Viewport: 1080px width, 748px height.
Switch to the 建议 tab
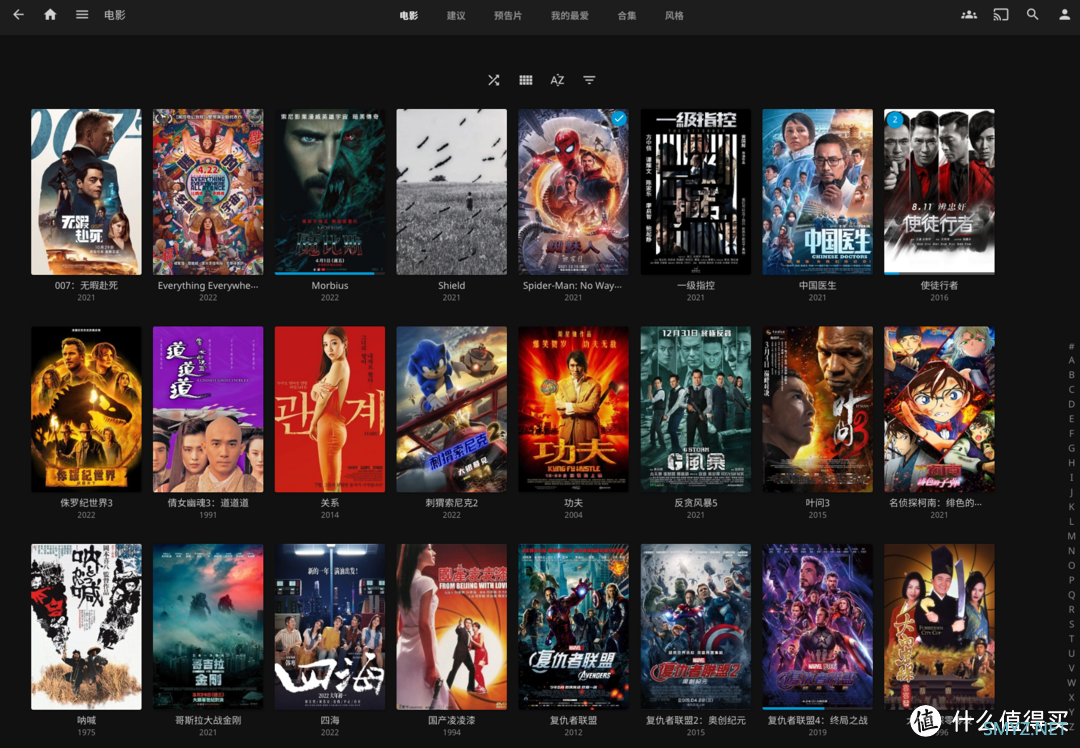[456, 15]
